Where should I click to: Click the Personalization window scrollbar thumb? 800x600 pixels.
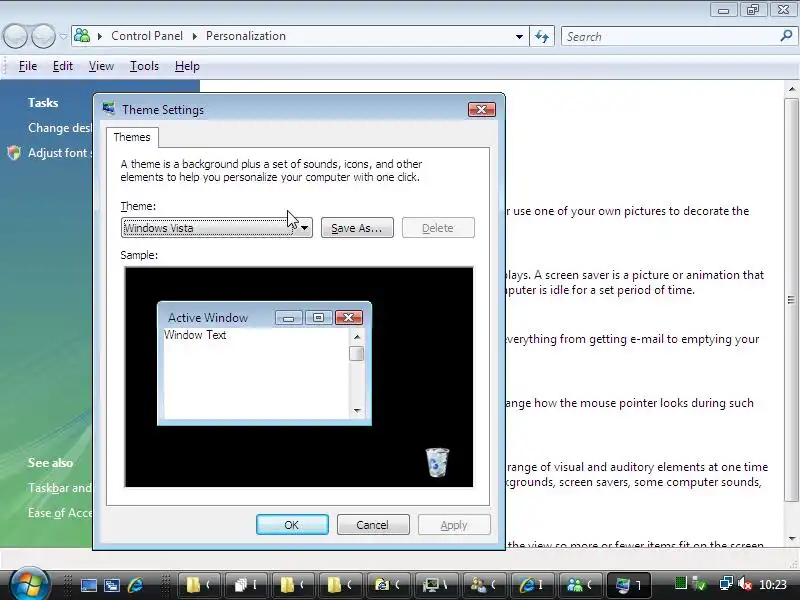(791, 299)
